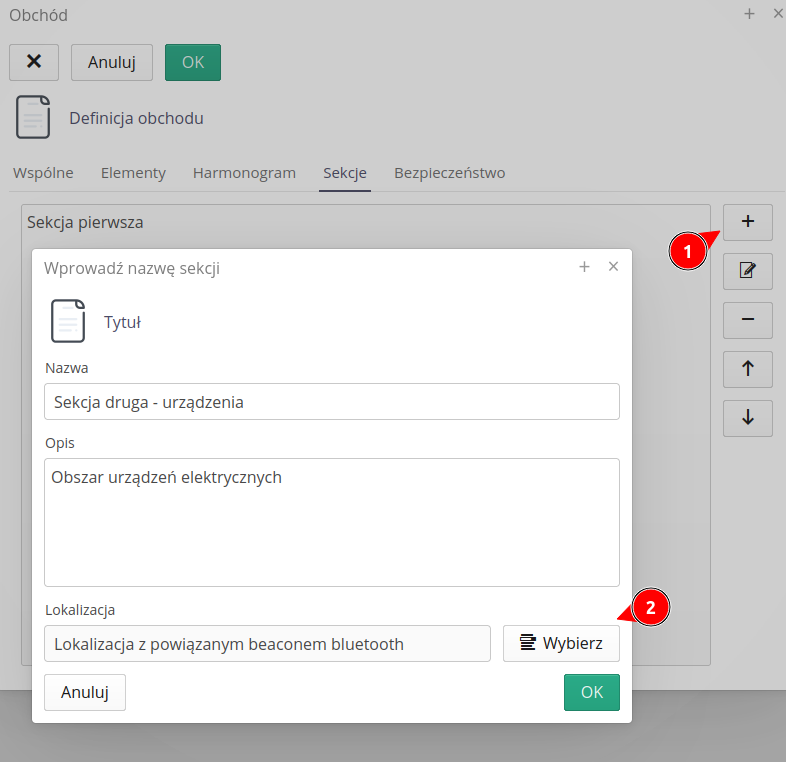This screenshot has height=762, width=786.
Task: Open the Harmonogram tab
Action: pos(244,173)
